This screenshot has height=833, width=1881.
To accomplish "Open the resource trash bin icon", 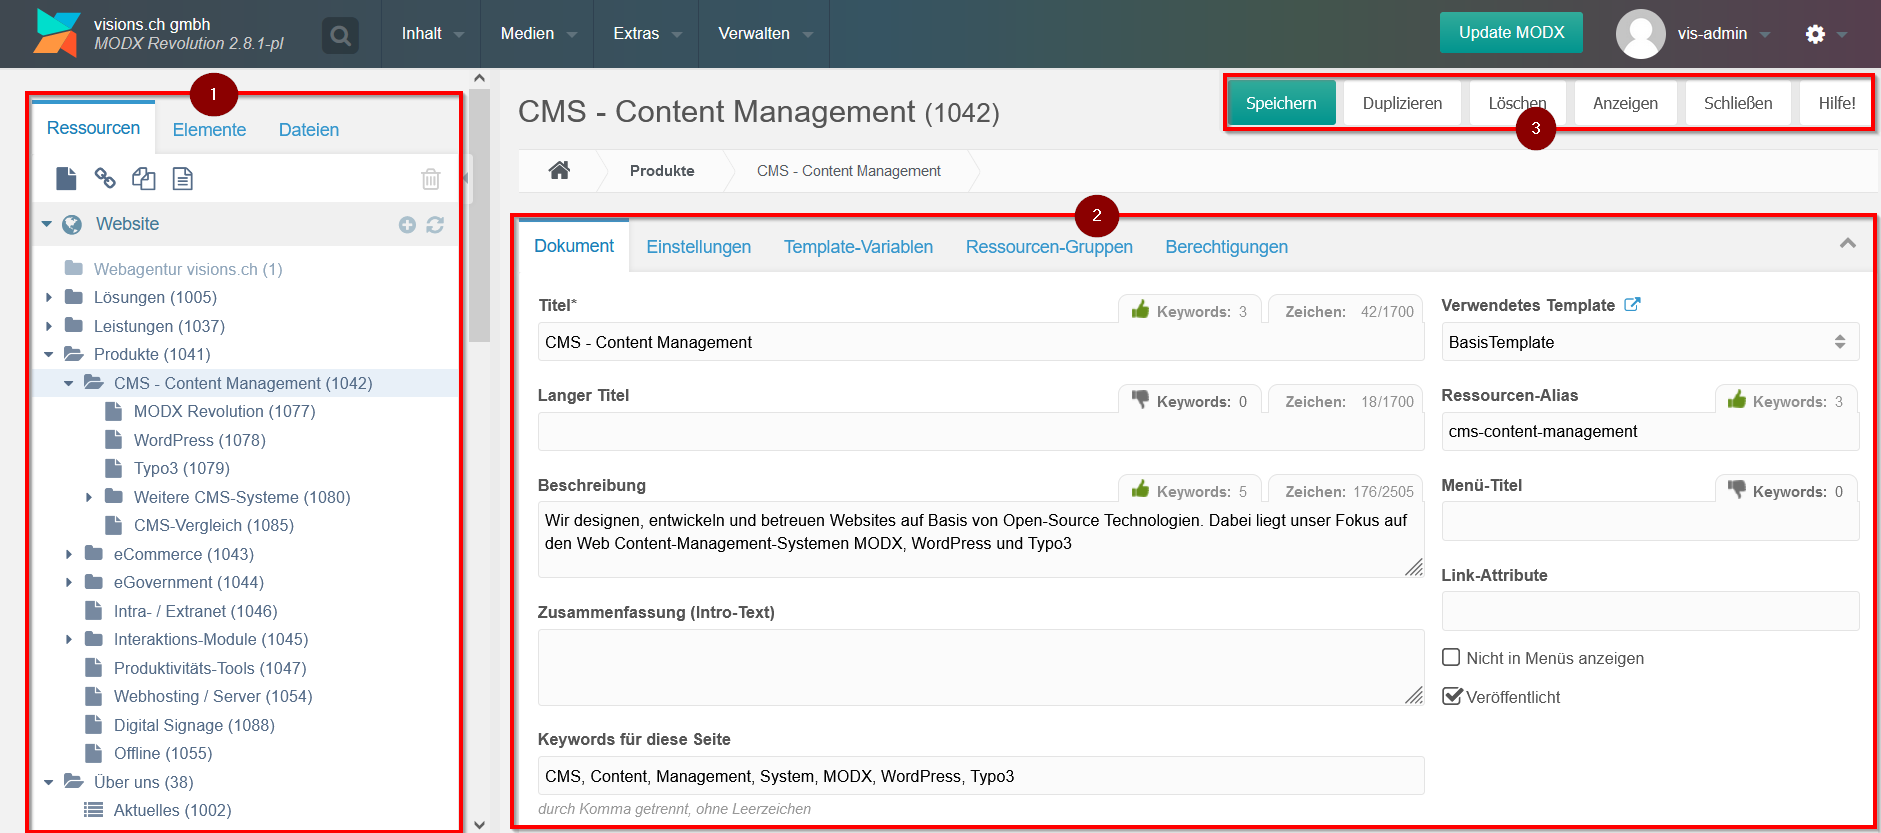I will click(x=430, y=179).
